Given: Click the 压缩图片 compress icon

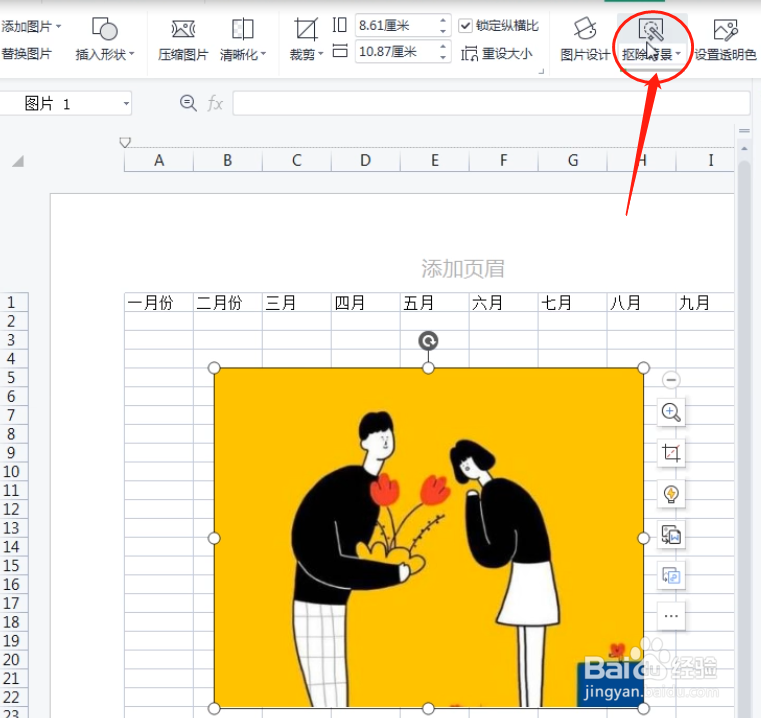Looking at the screenshot, I should pos(183,29).
